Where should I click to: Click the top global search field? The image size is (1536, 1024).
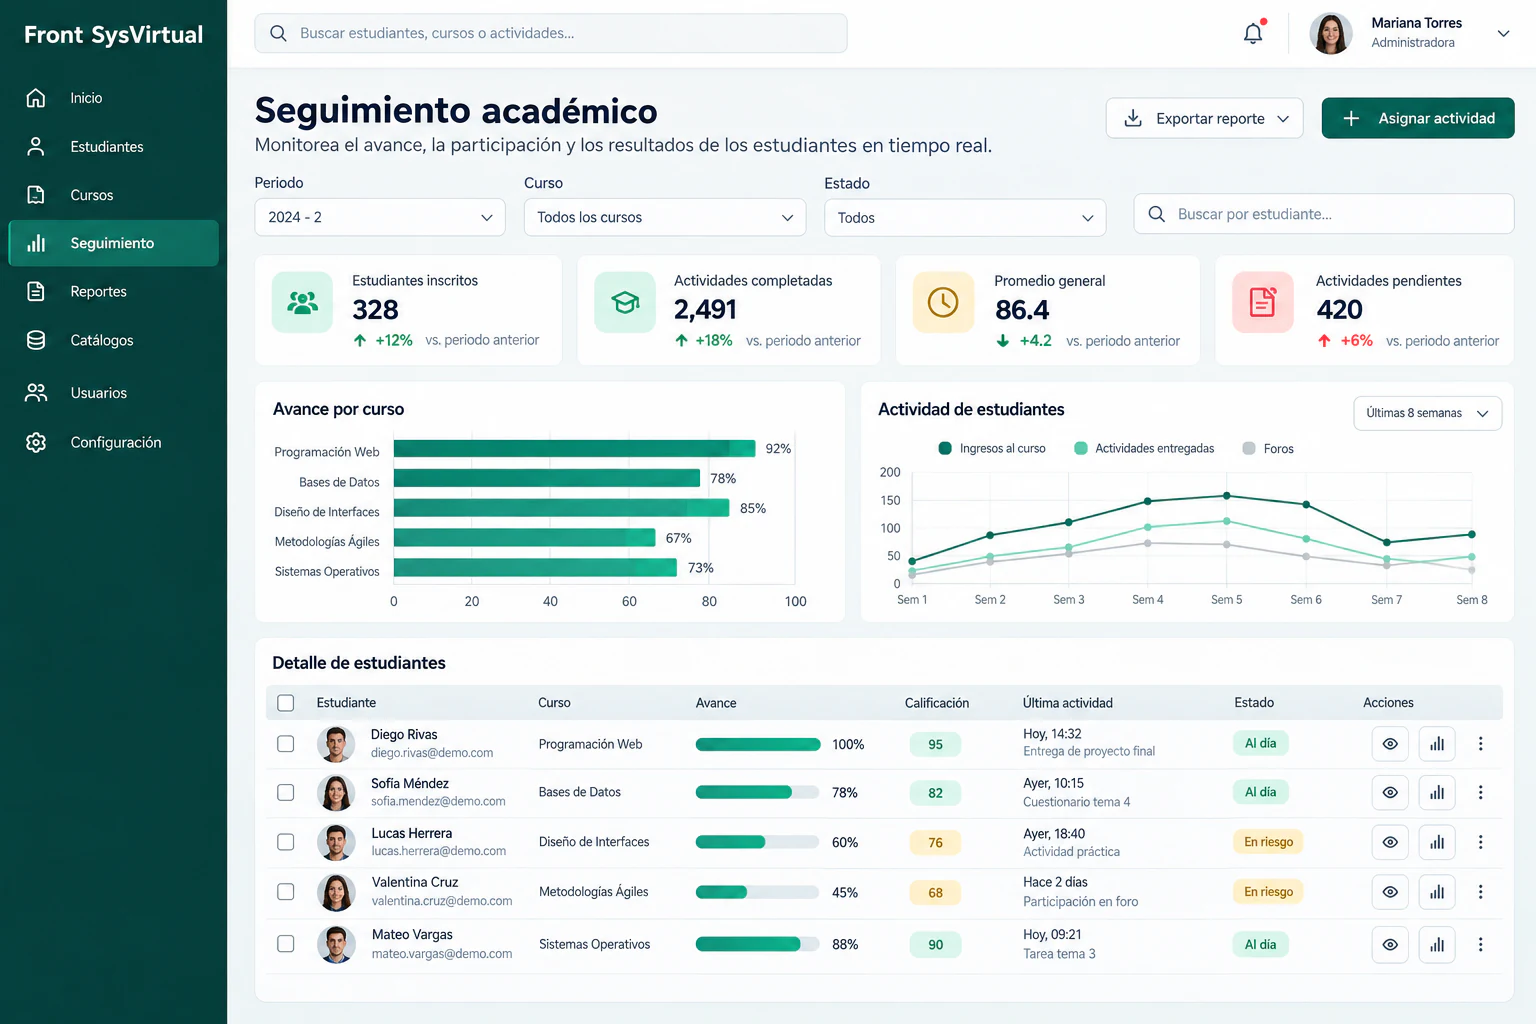click(x=551, y=33)
